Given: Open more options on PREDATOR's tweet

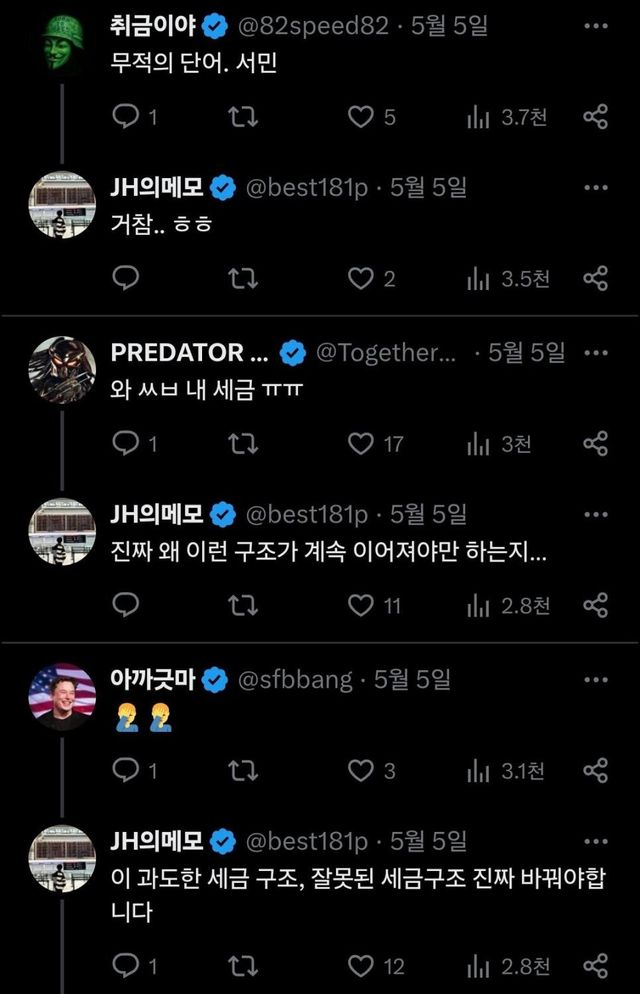Looking at the screenshot, I should point(595,352).
